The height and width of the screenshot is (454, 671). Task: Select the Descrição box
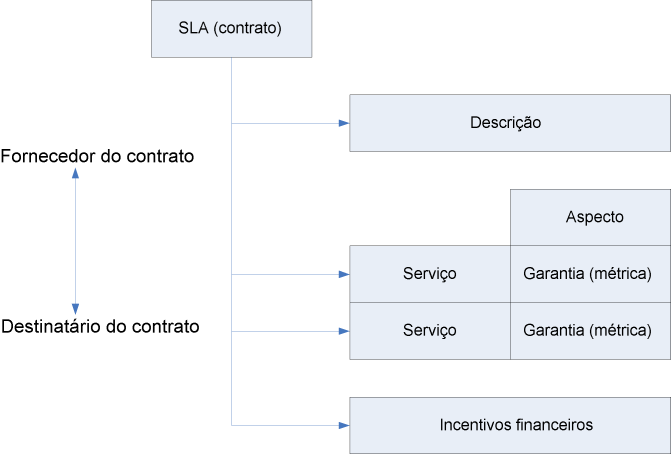click(509, 123)
